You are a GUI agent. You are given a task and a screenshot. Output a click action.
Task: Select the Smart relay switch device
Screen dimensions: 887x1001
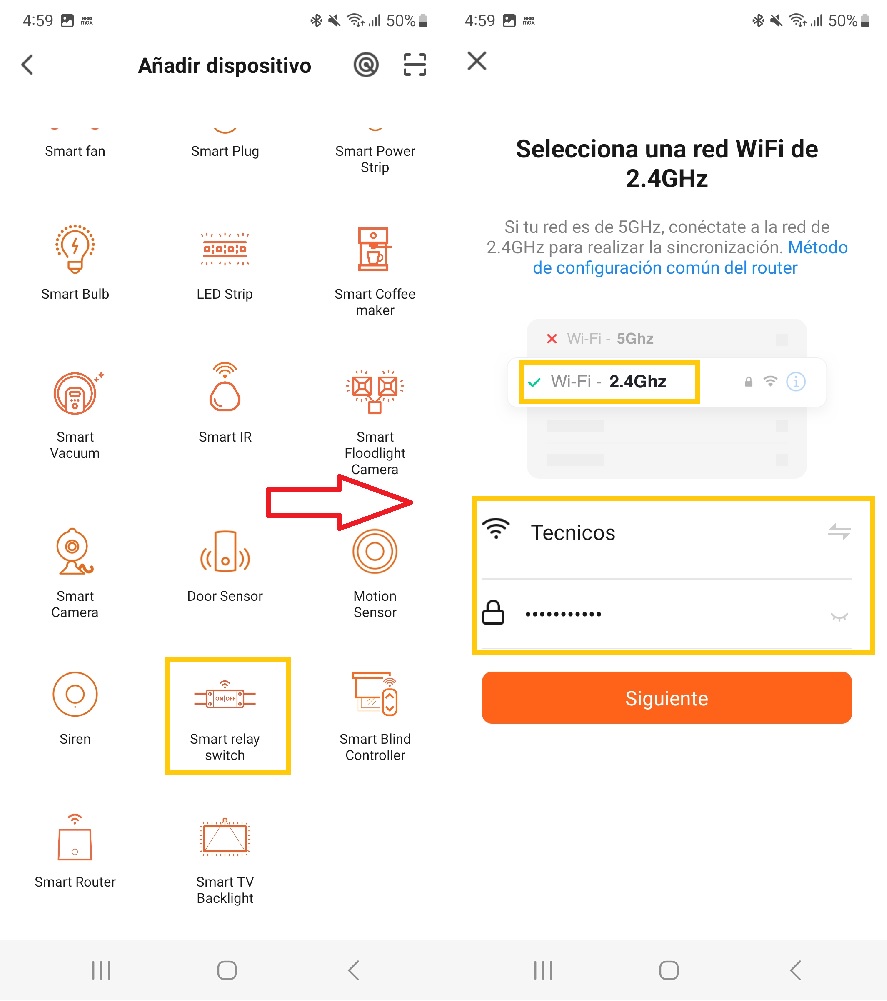(225, 712)
